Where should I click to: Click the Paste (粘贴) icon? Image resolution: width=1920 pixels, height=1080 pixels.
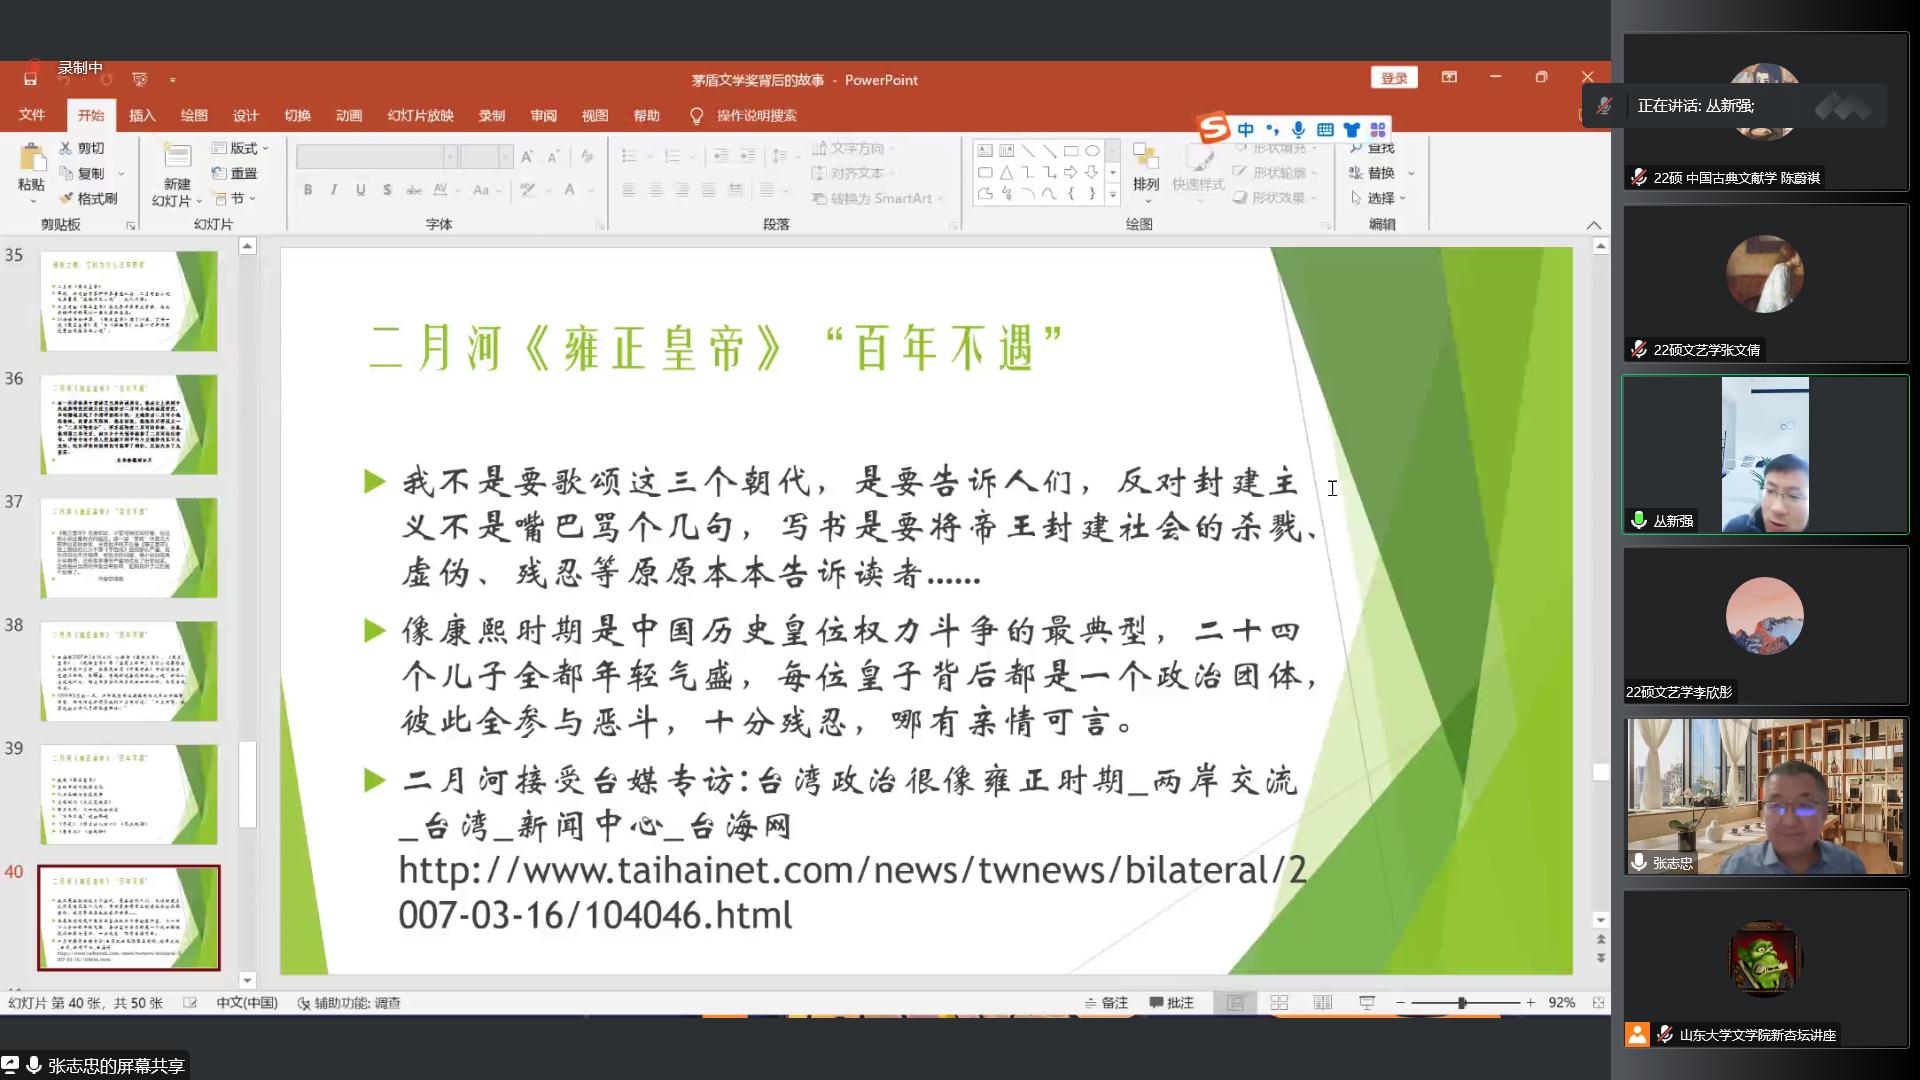(x=31, y=158)
